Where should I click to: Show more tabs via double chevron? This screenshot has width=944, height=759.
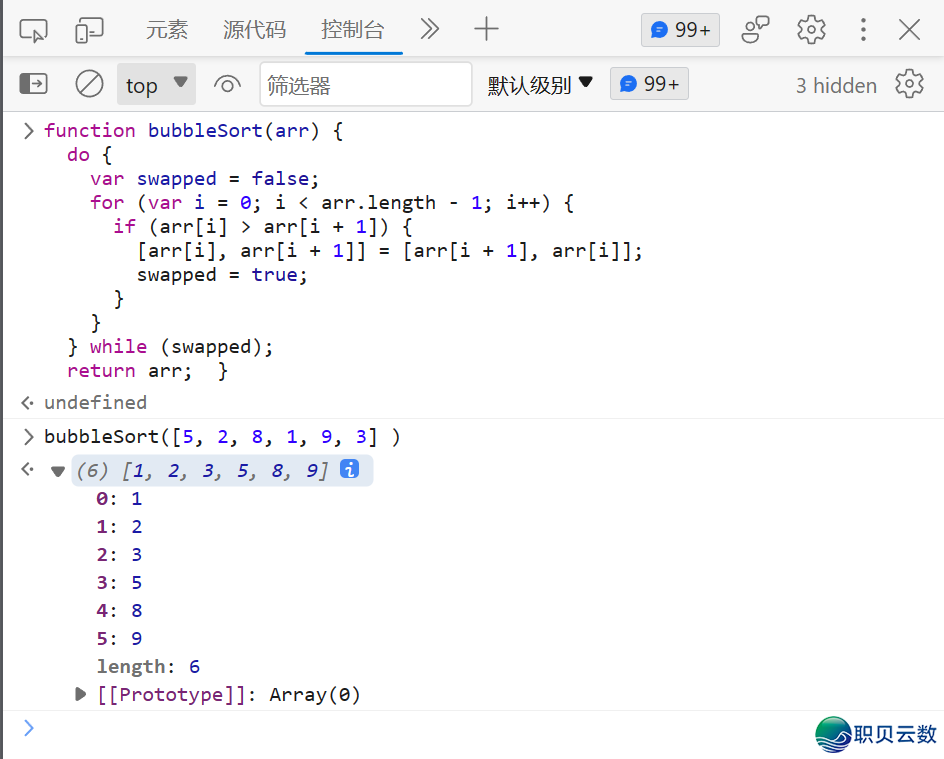click(x=430, y=30)
